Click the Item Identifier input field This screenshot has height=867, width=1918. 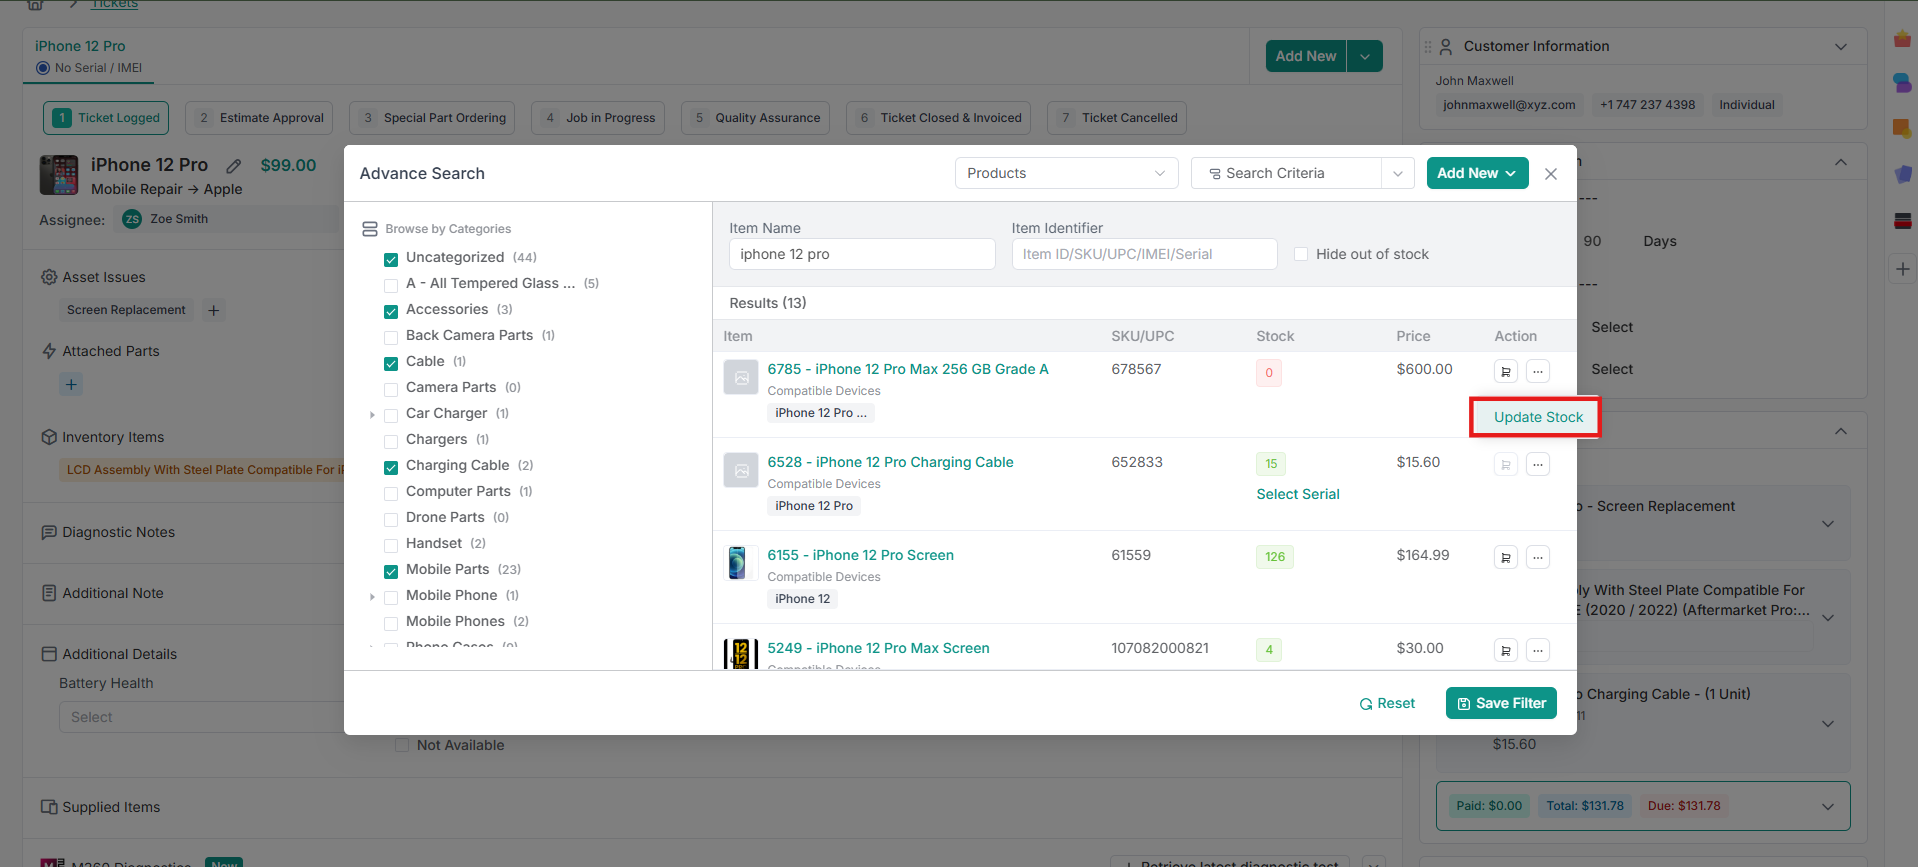tap(1144, 254)
